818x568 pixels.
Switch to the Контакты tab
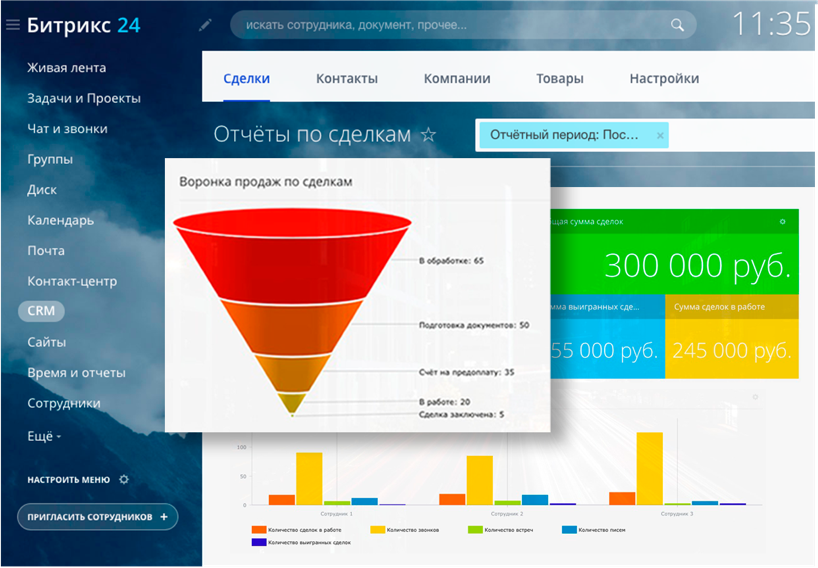[347, 78]
